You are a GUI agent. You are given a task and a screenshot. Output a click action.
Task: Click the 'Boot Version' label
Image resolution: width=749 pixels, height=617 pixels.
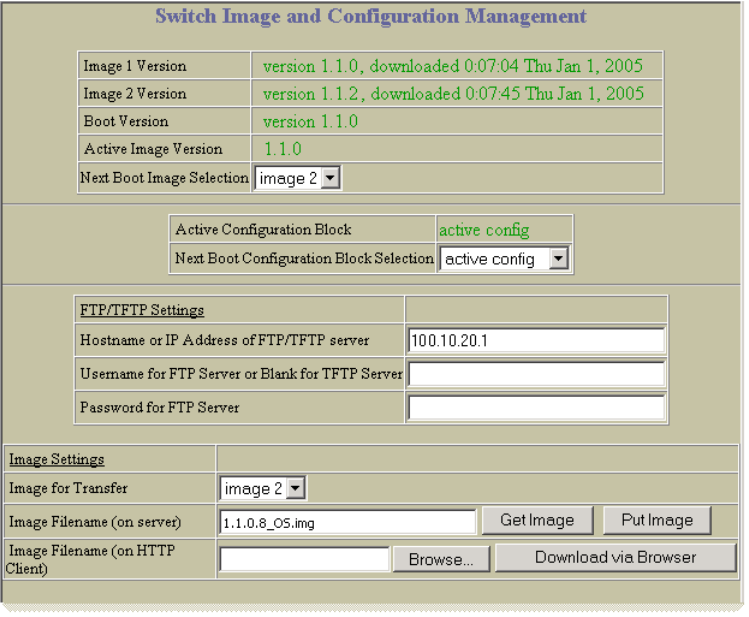[x=126, y=121]
